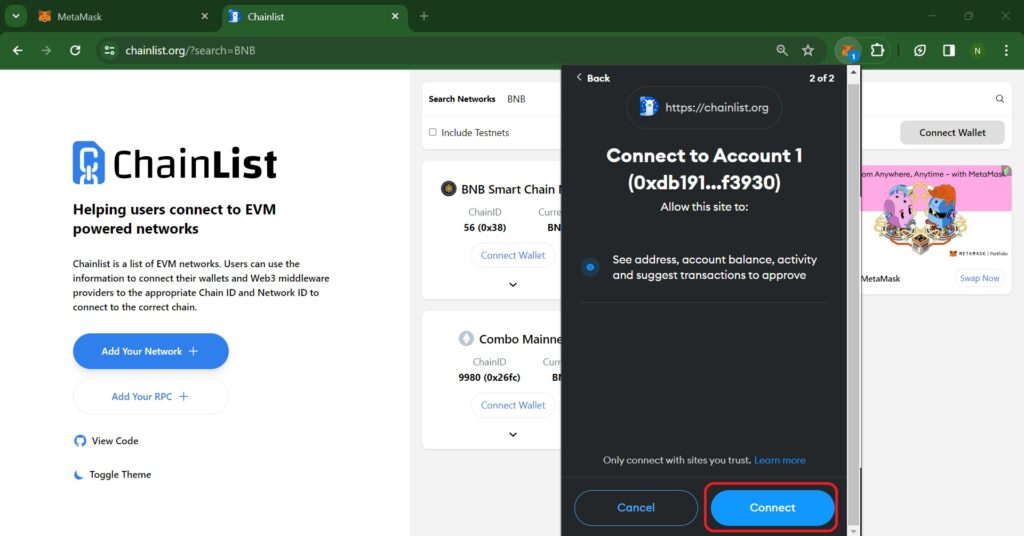Open Chrome three-dot menu
This screenshot has height=536, width=1024.
(1006, 50)
